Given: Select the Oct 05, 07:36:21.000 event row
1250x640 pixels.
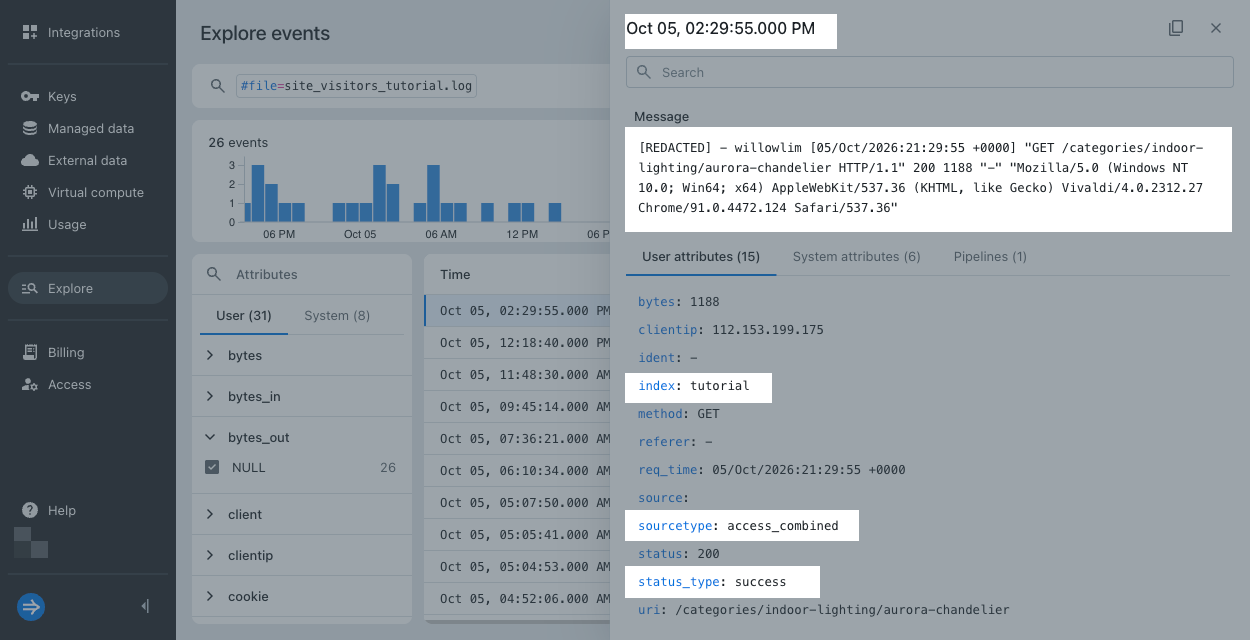Looking at the screenshot, I should tap(517, 439).
